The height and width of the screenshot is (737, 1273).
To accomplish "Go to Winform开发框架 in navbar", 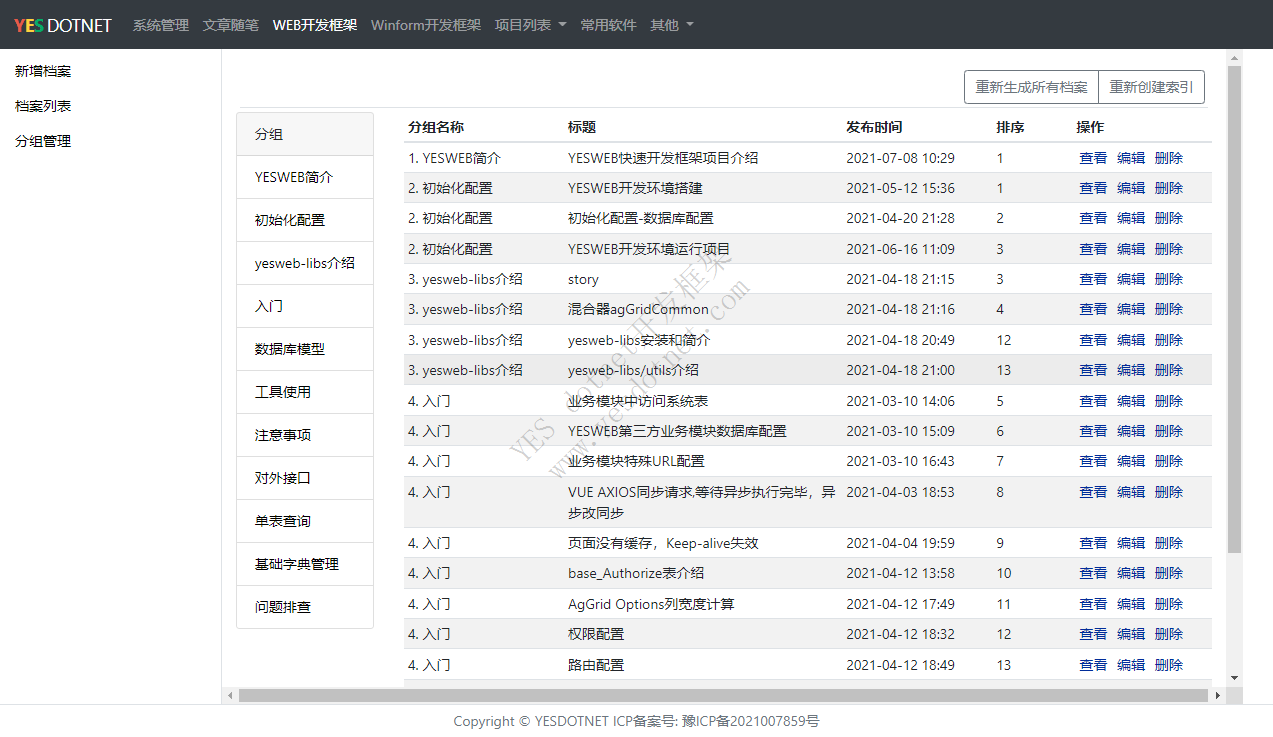I will click(425, 25).
